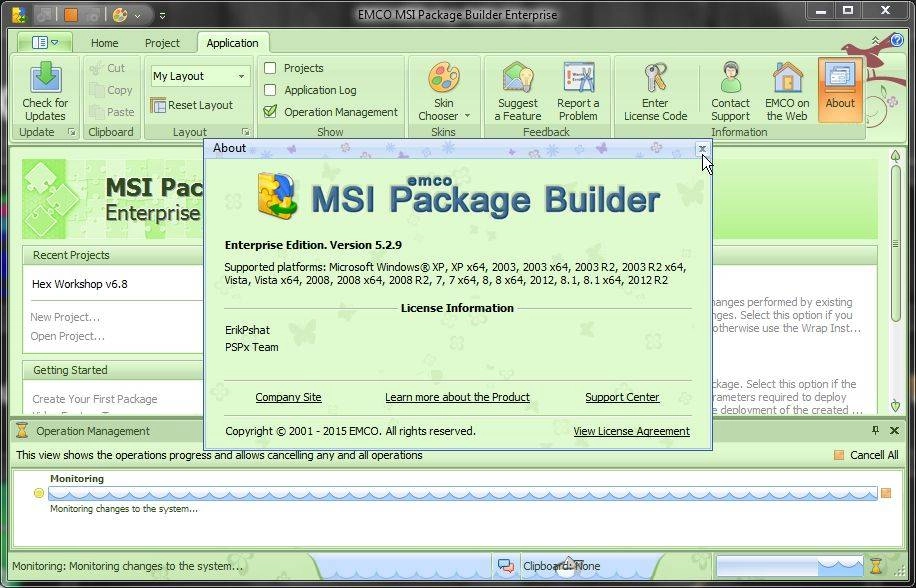The height and width of the screenshot is (588, 916).
Task: Click the scroll up arrow of main page
Action: coord(896,156)
